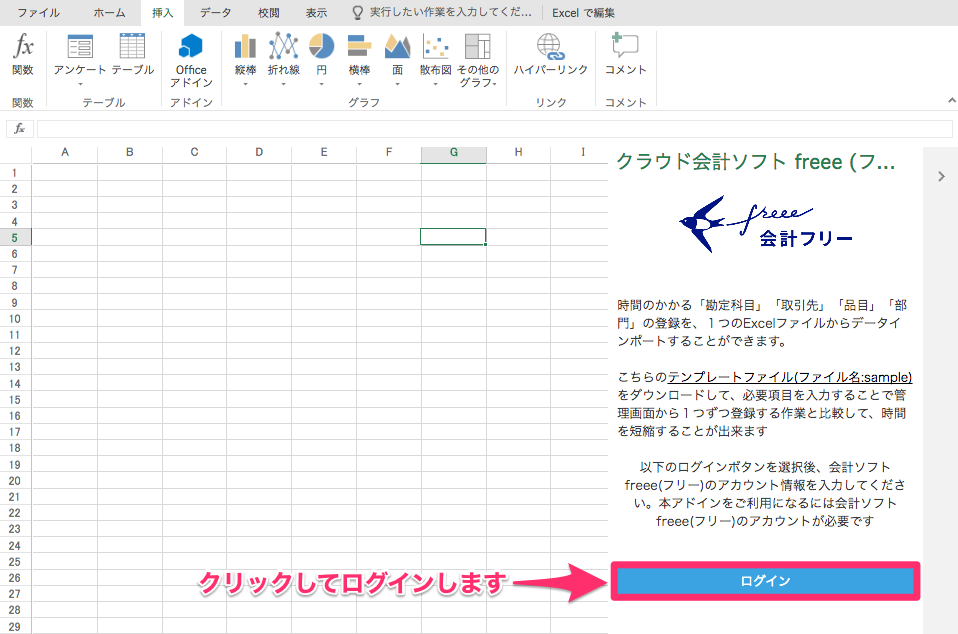Click the formula bar fx icon
The height and width of the screenshot is (634, 958).
point(20,128)
